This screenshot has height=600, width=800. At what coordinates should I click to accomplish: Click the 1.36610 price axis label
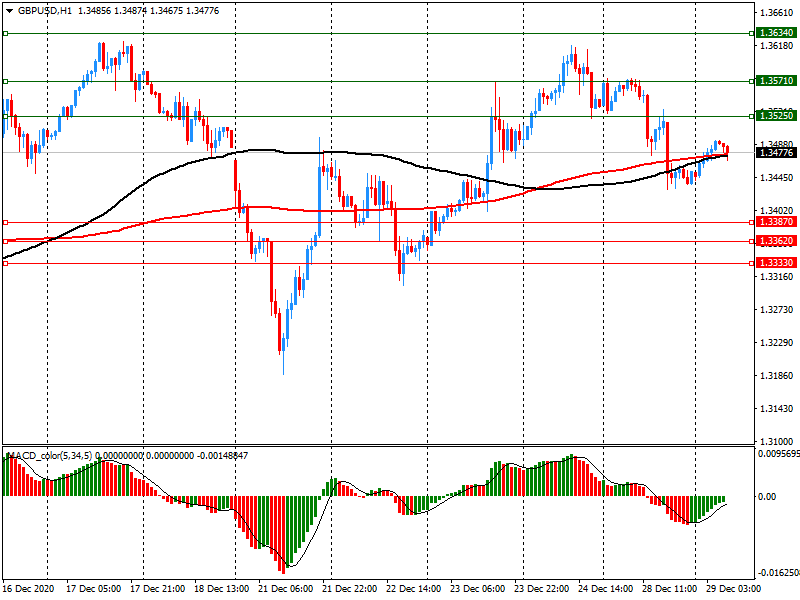click(x=777, y=13)
